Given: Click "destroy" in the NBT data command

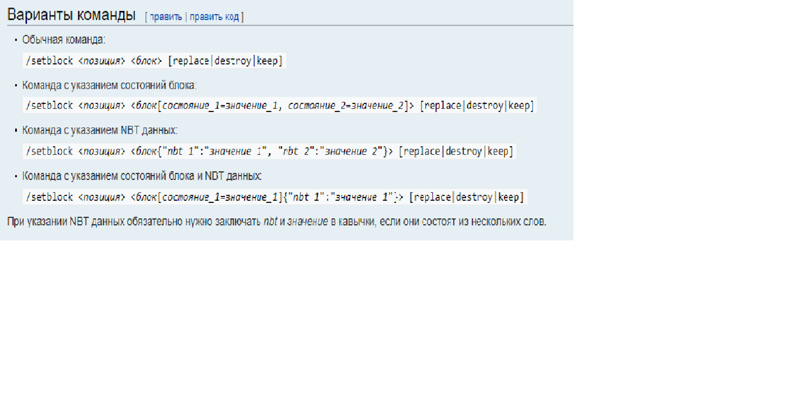Looking at the screenshot, I should click(x=464, y=152).
